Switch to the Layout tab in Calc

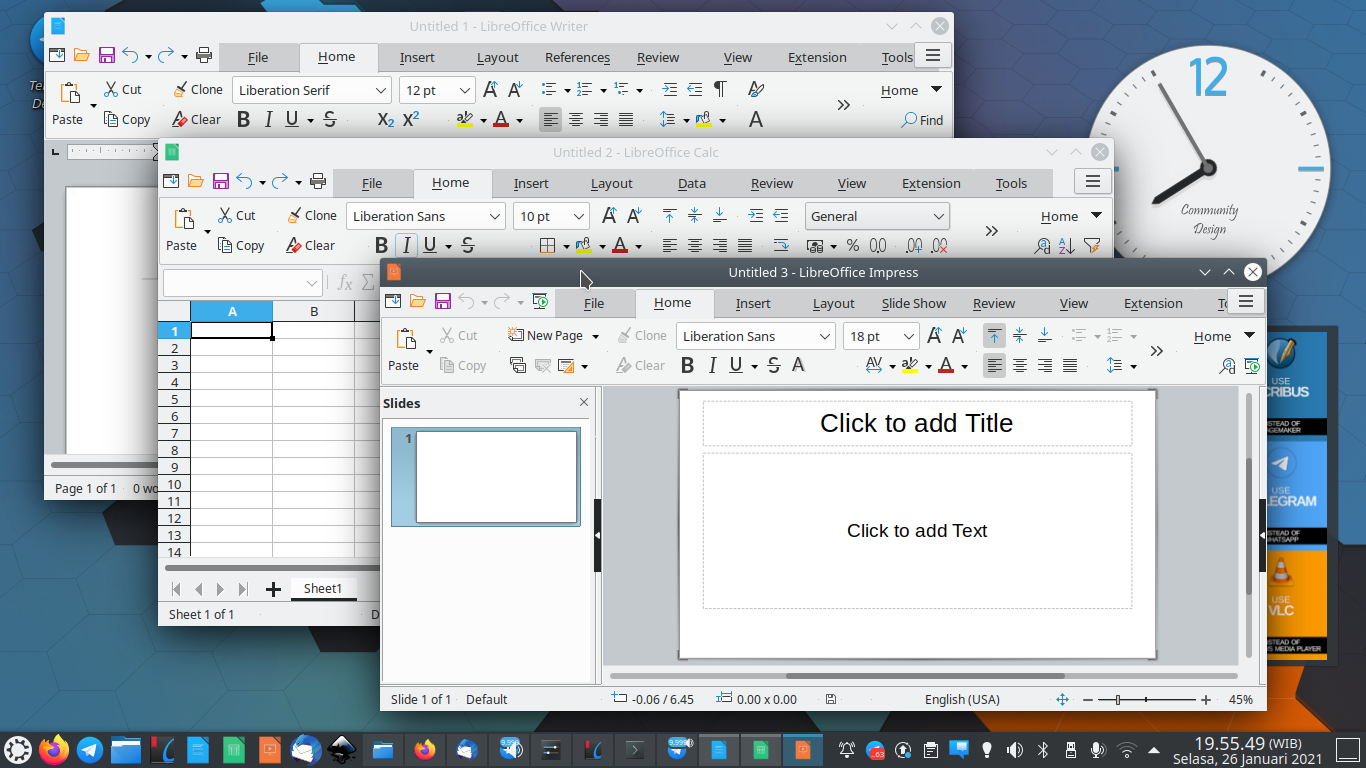pyautogui.click(x=611, y=183)
